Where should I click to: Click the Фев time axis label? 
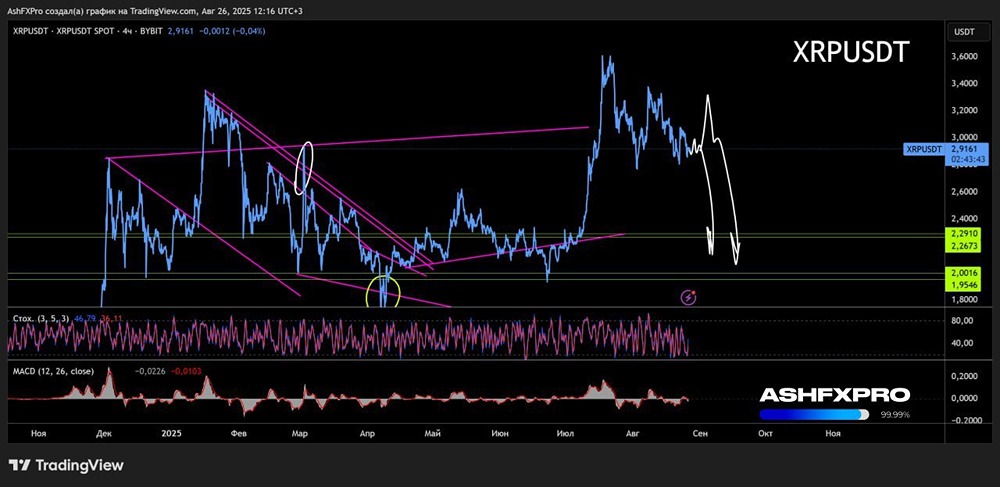239,433
